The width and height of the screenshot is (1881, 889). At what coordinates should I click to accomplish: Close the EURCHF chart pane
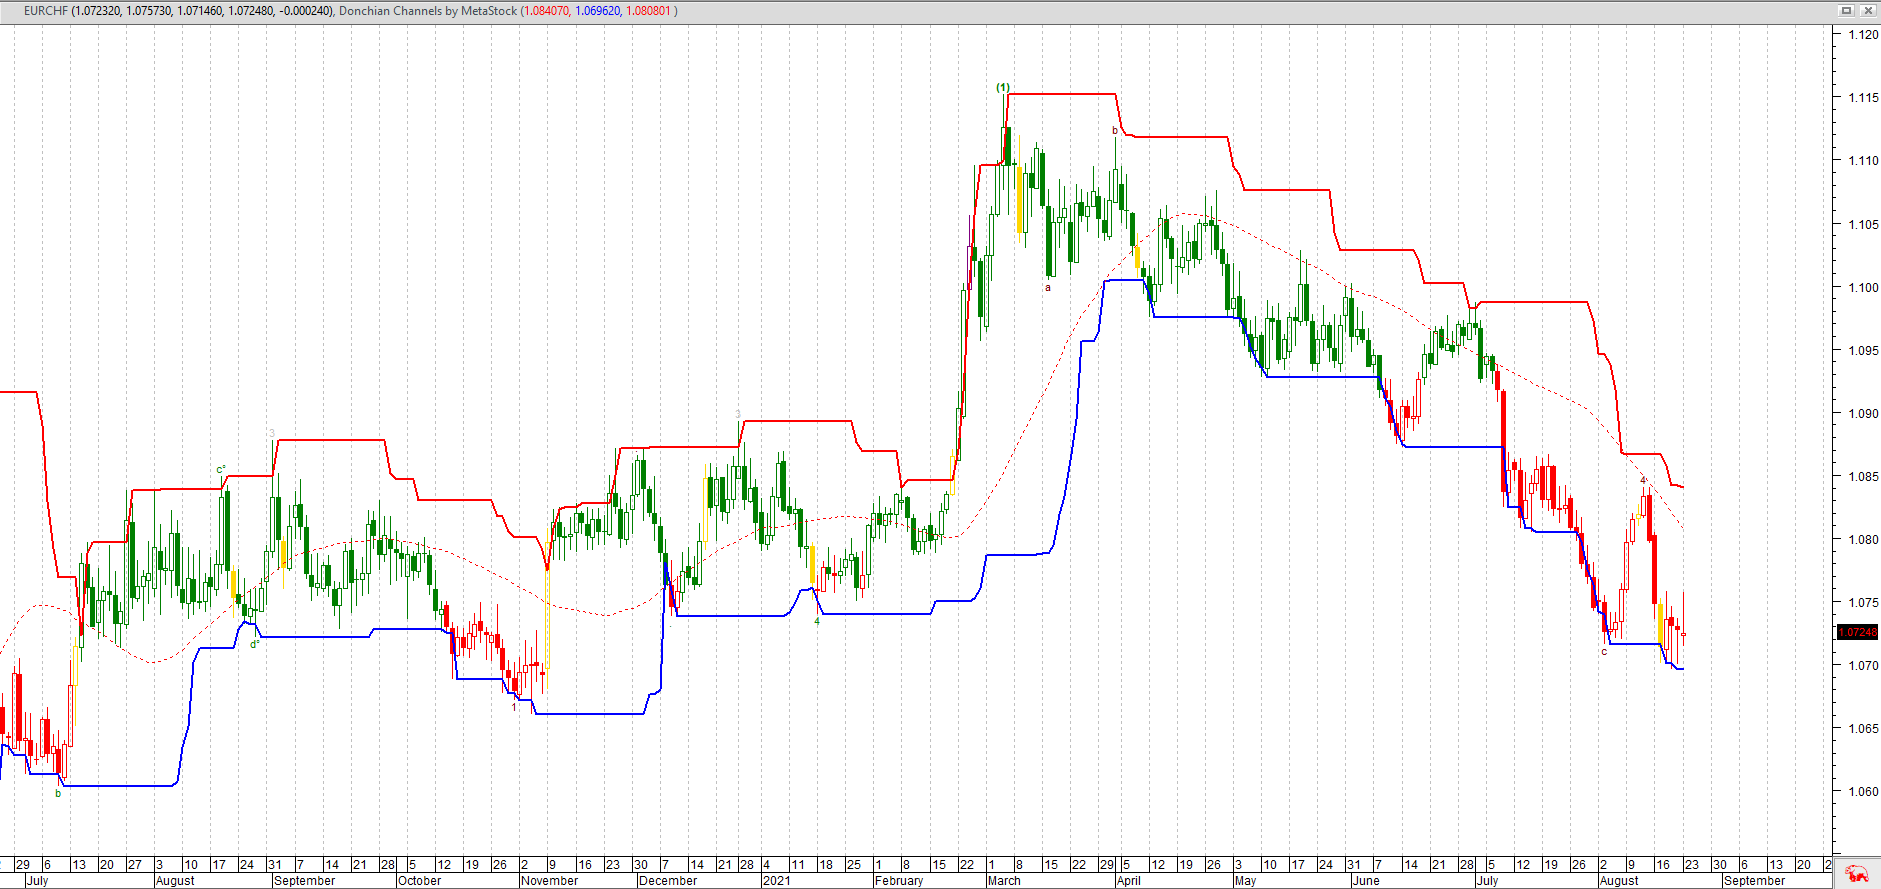pos(1866,10)
